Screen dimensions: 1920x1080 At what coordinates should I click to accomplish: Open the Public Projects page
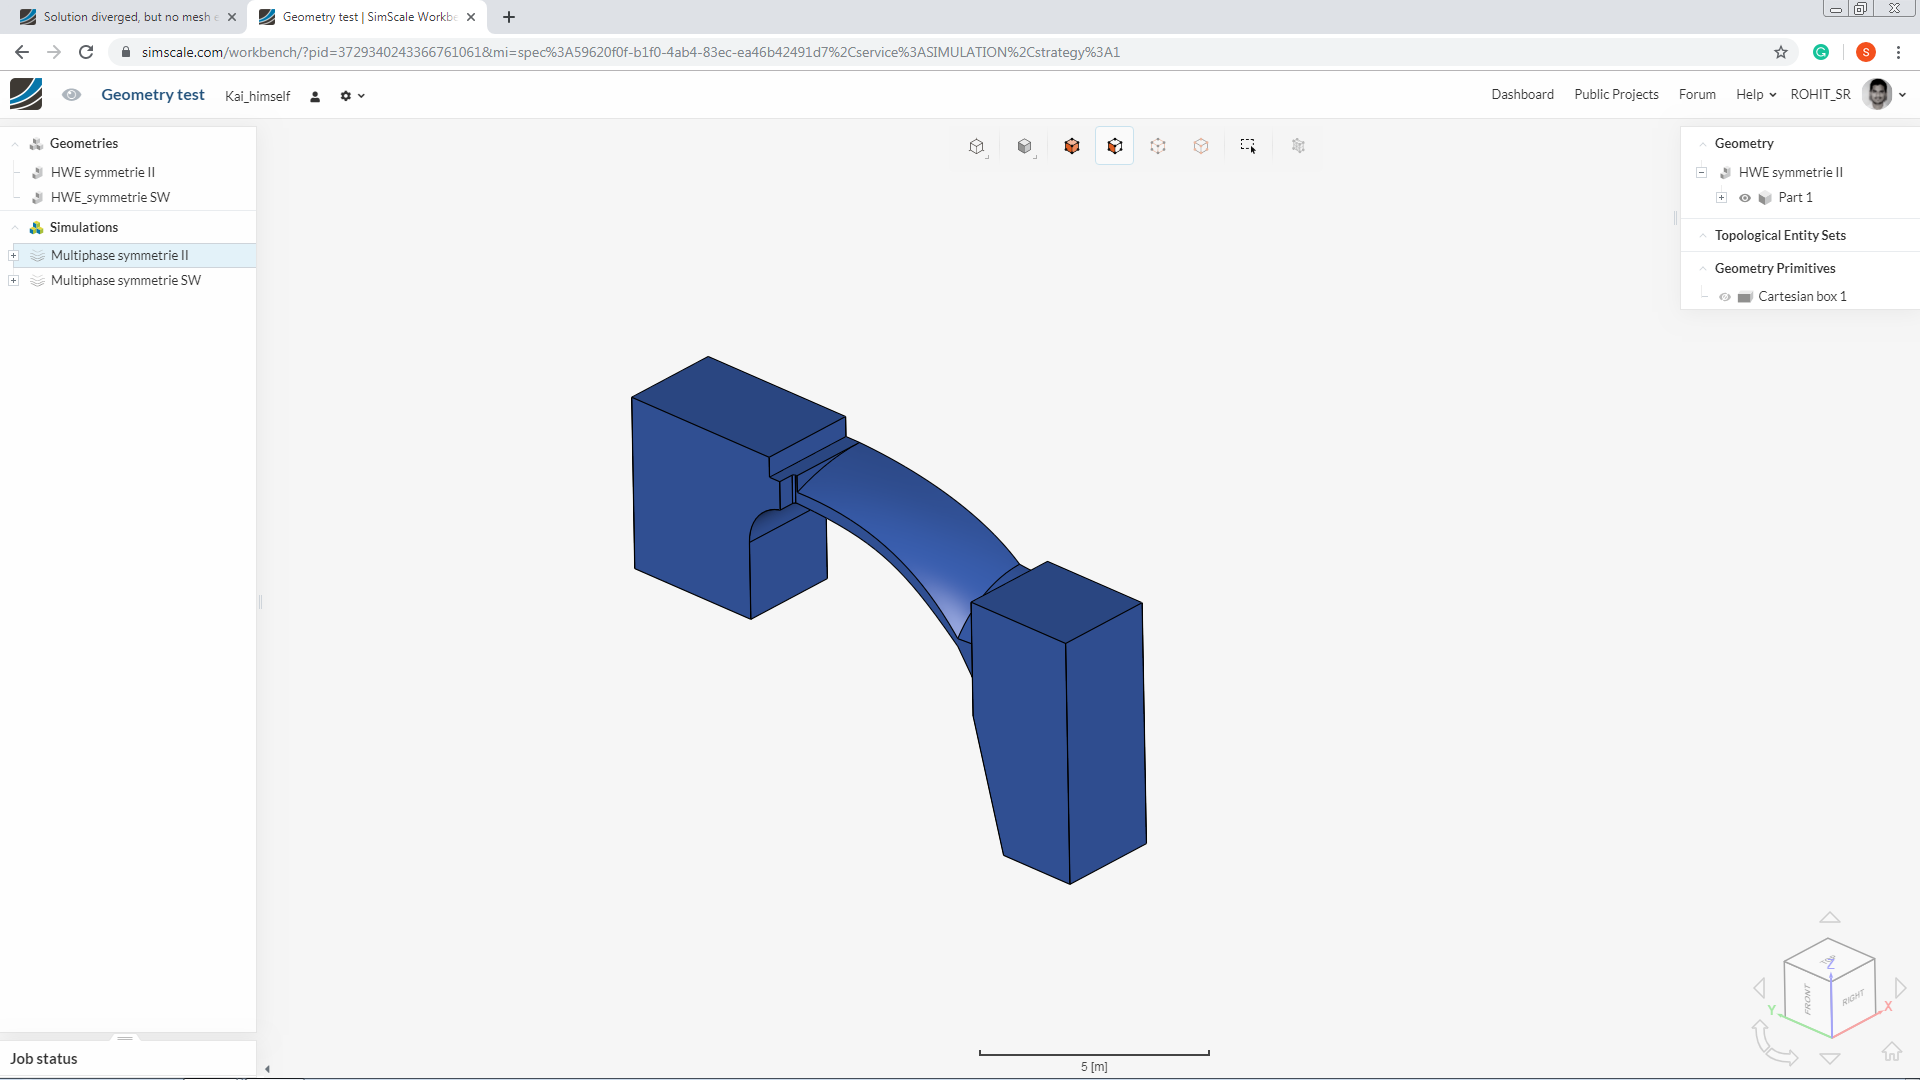[1616, 94]
